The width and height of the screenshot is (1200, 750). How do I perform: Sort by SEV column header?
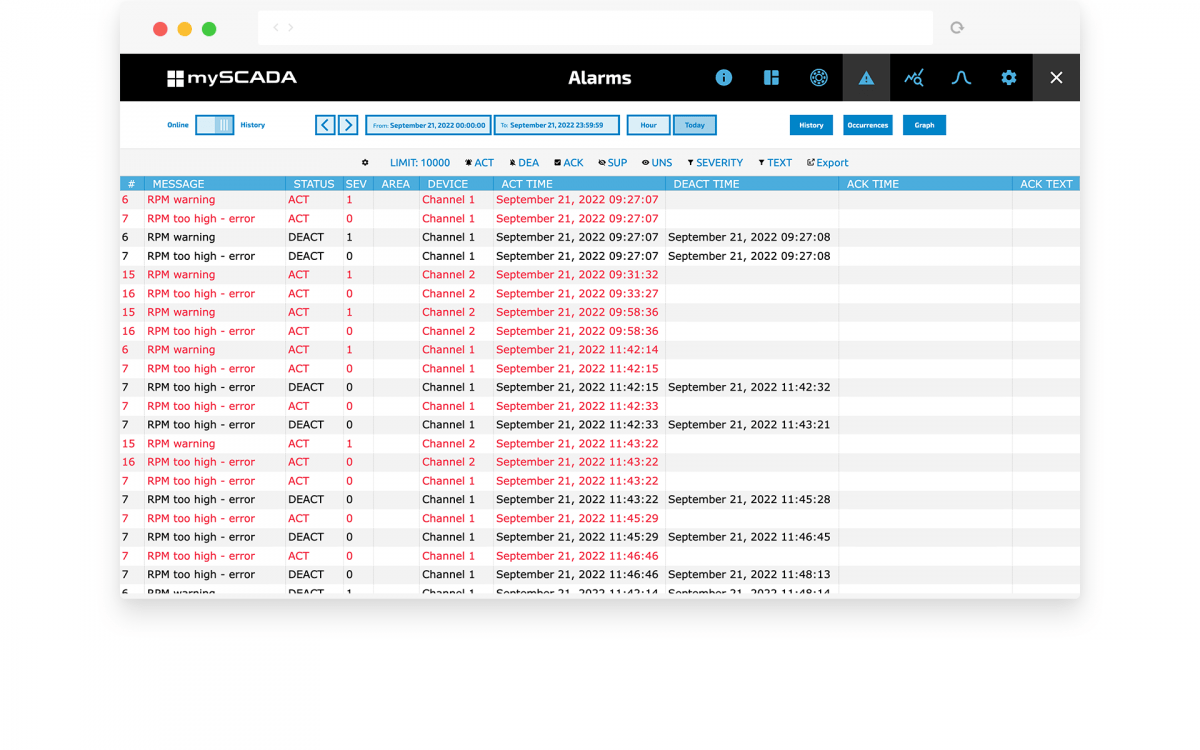356,184
